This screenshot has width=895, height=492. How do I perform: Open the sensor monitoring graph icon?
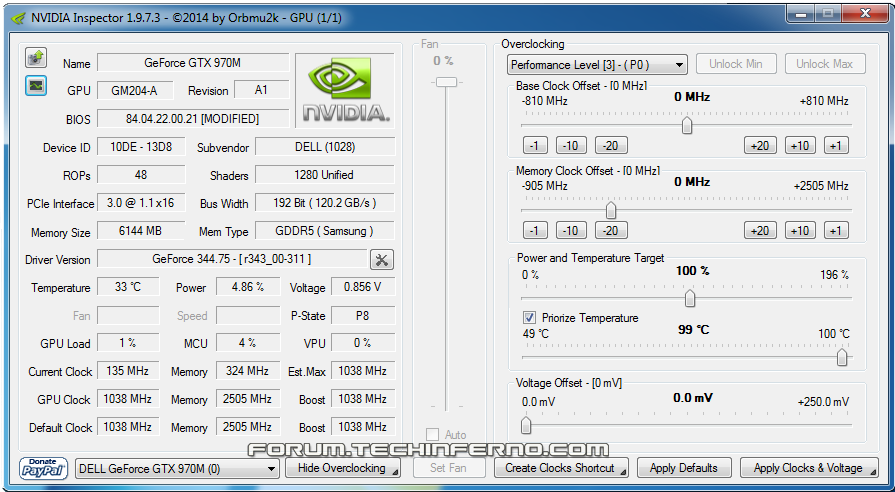coord(36,86)
